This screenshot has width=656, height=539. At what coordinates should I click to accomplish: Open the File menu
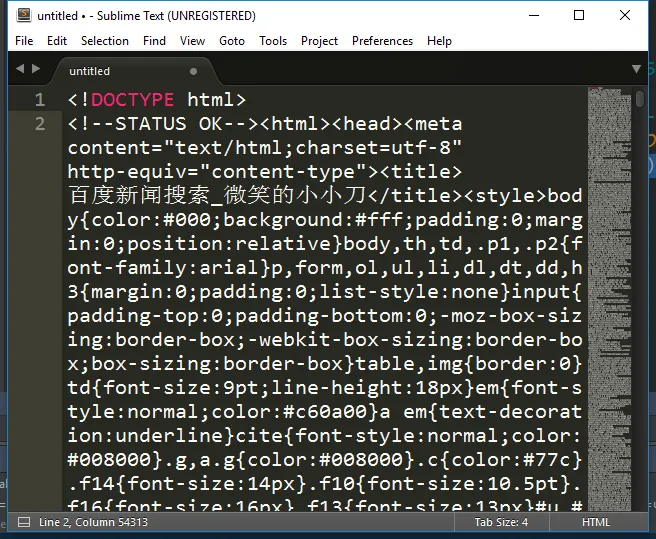point(24,41)
